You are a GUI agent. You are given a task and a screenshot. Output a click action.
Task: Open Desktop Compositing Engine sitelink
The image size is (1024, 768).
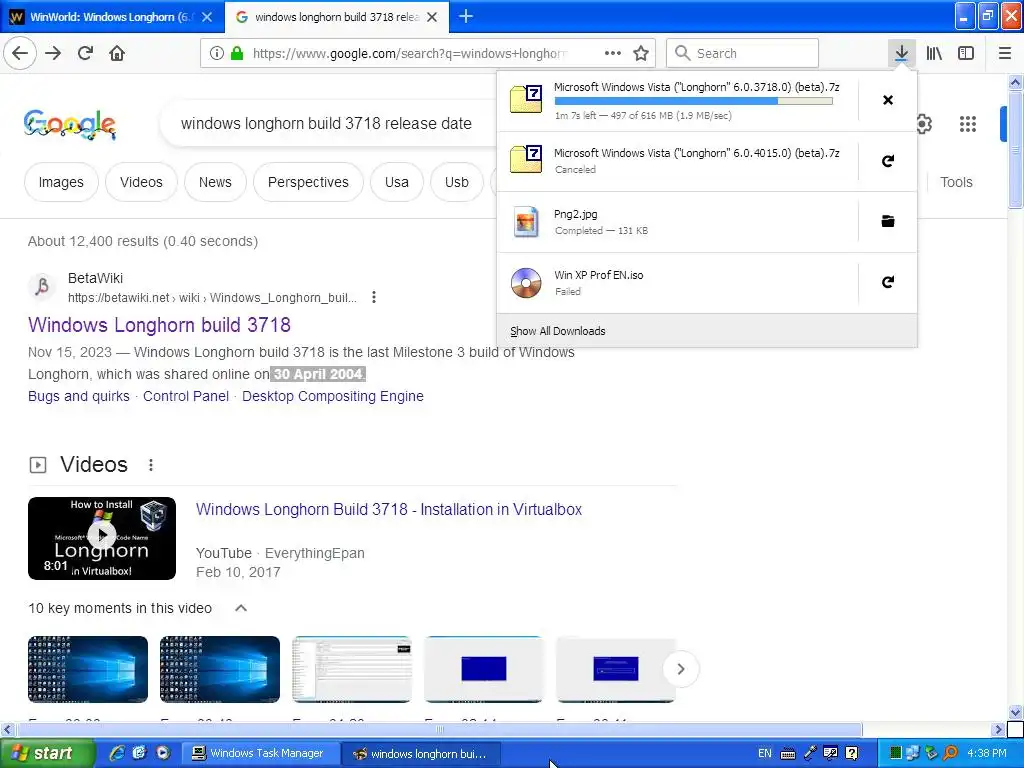(333, 396)
